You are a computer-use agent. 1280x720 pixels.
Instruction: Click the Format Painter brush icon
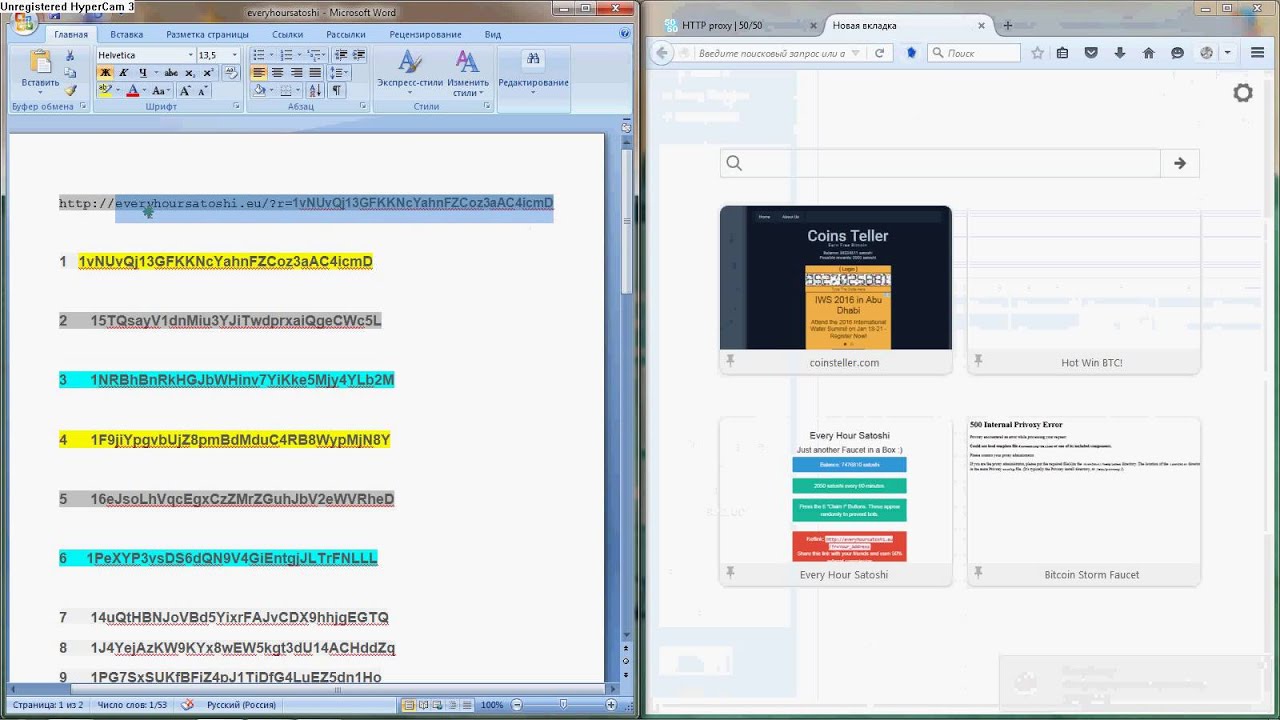(x=70, y=88)
